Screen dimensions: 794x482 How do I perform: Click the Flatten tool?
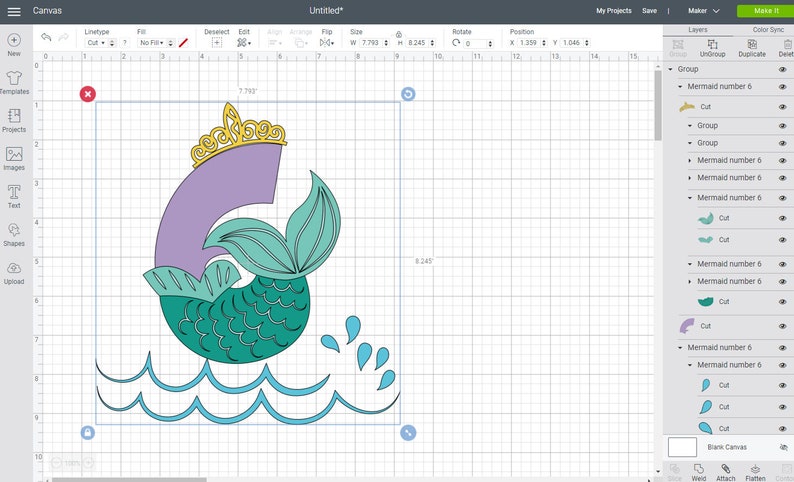click(755, 472)
